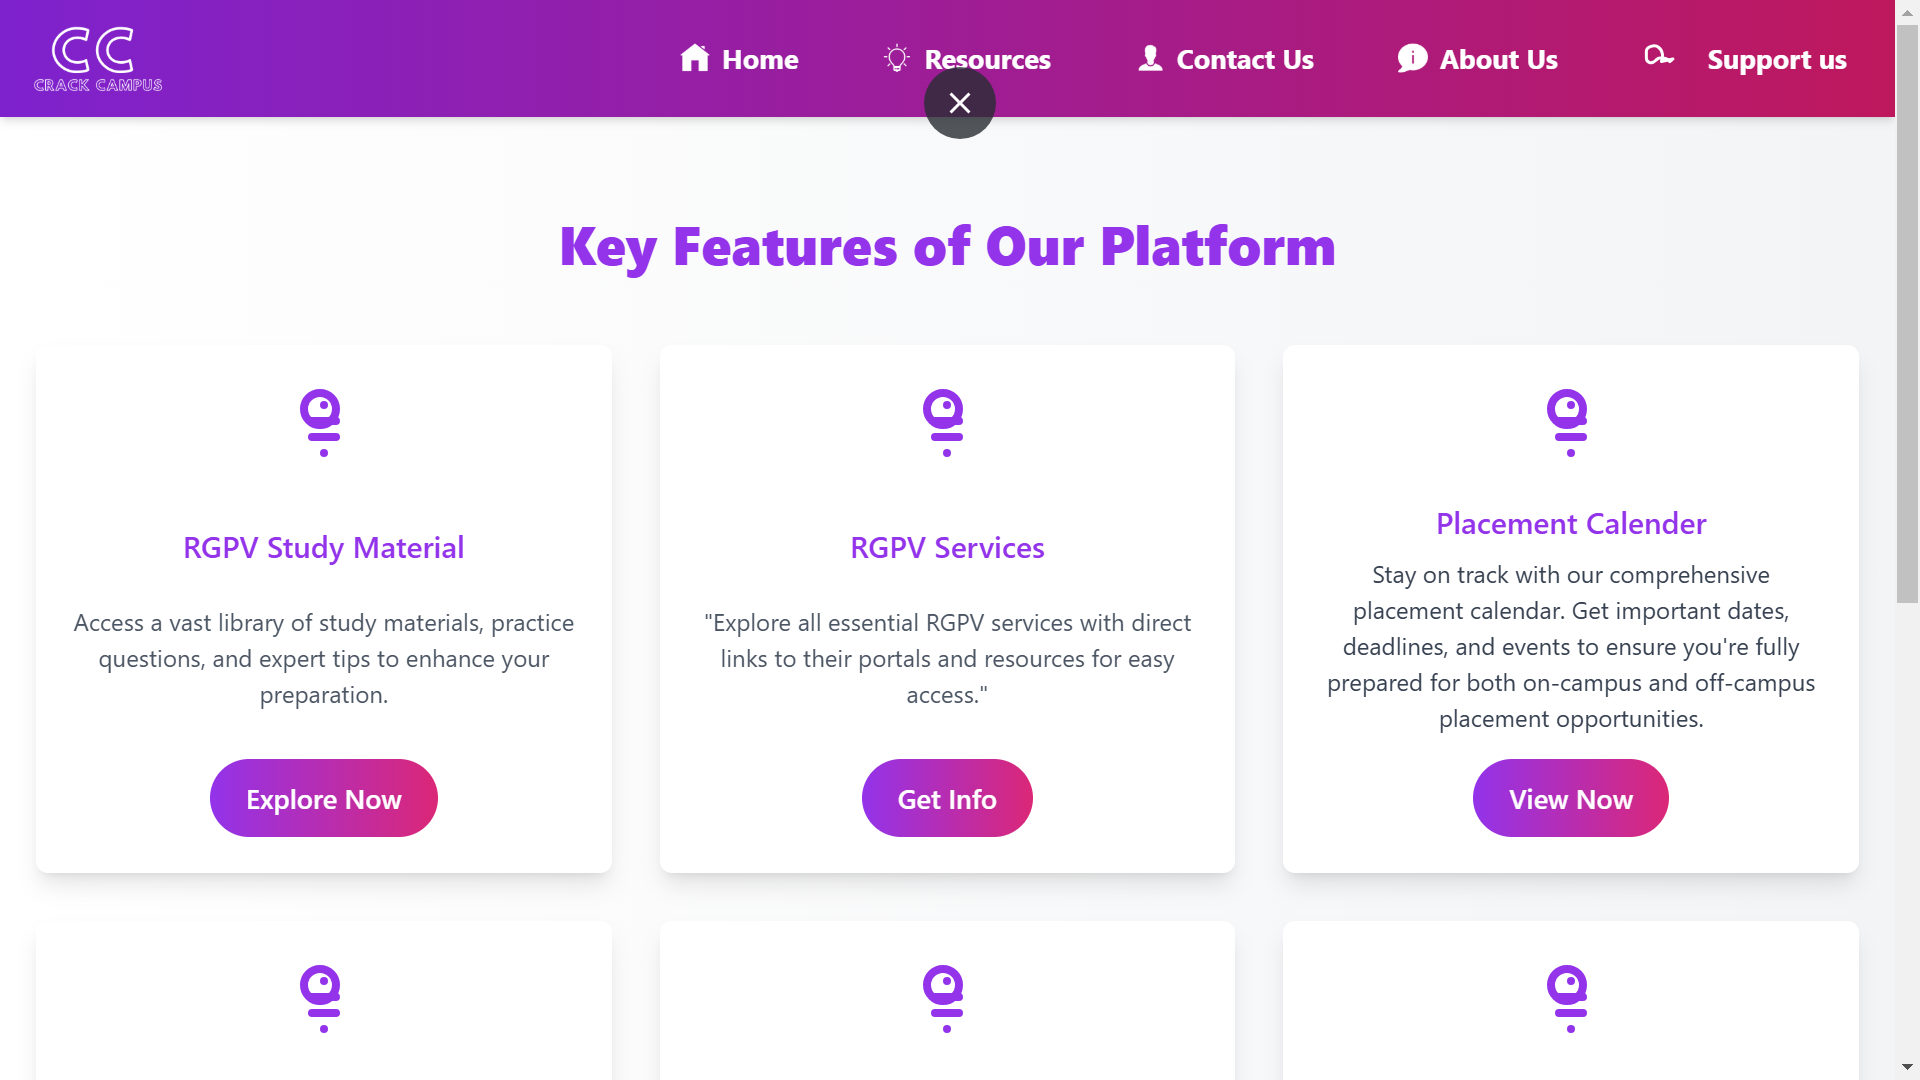
Task: Click the scroll down arrow on scrollbar
Action: point(1907,1067)
